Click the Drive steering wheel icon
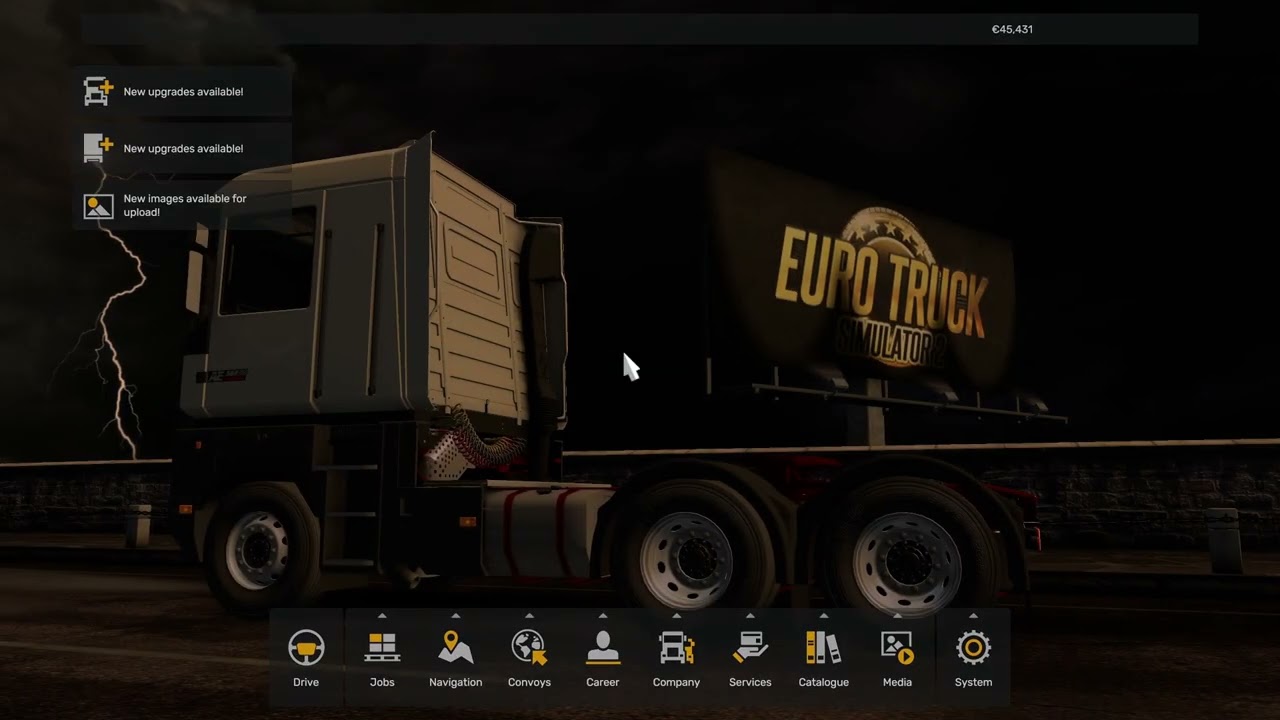Viewport: 1280px width, 720px height. click(x=306, y=648)
